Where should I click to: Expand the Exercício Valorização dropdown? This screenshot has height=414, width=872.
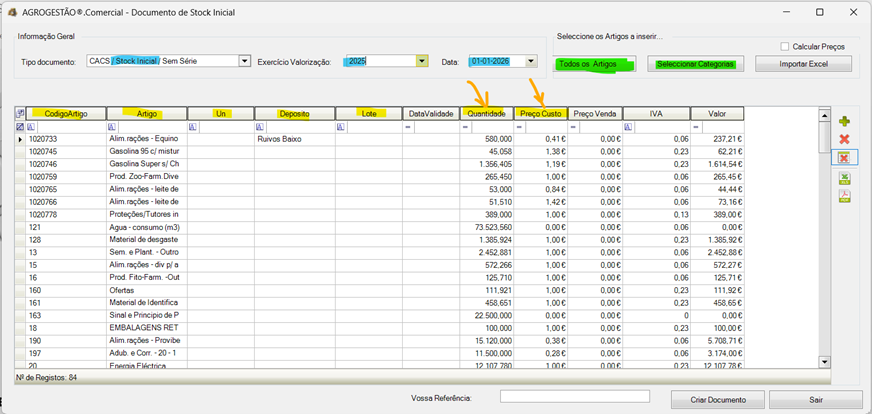pos(423,62)
